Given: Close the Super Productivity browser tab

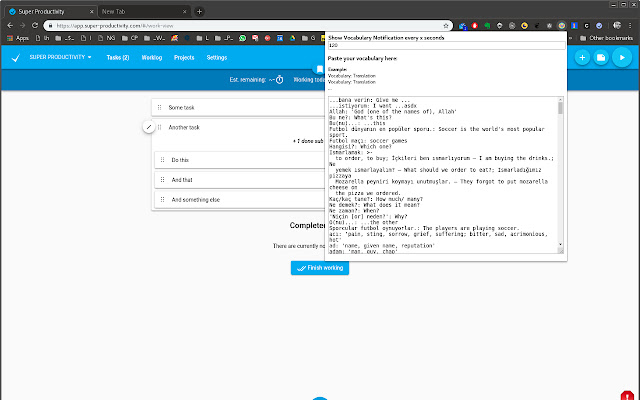Looking at the screenshot, I should pos(91,12).
